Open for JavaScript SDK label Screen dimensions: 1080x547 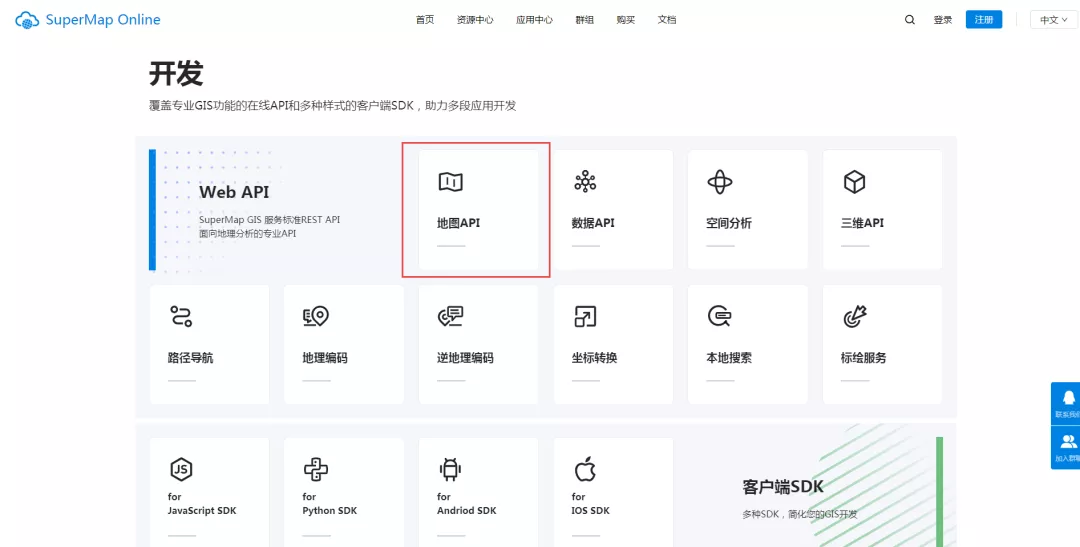coord(202,504)
